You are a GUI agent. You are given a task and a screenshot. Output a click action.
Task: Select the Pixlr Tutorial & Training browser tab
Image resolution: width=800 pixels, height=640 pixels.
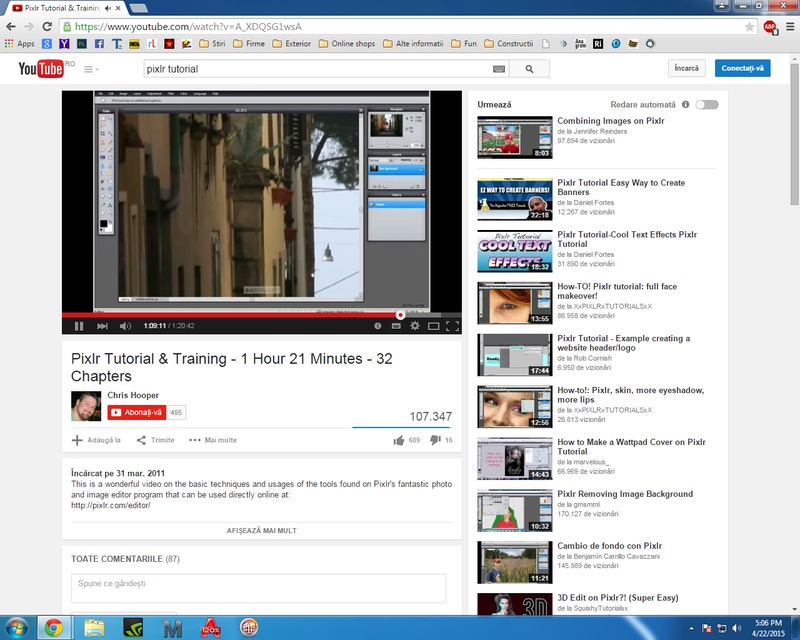pos(67,8)
